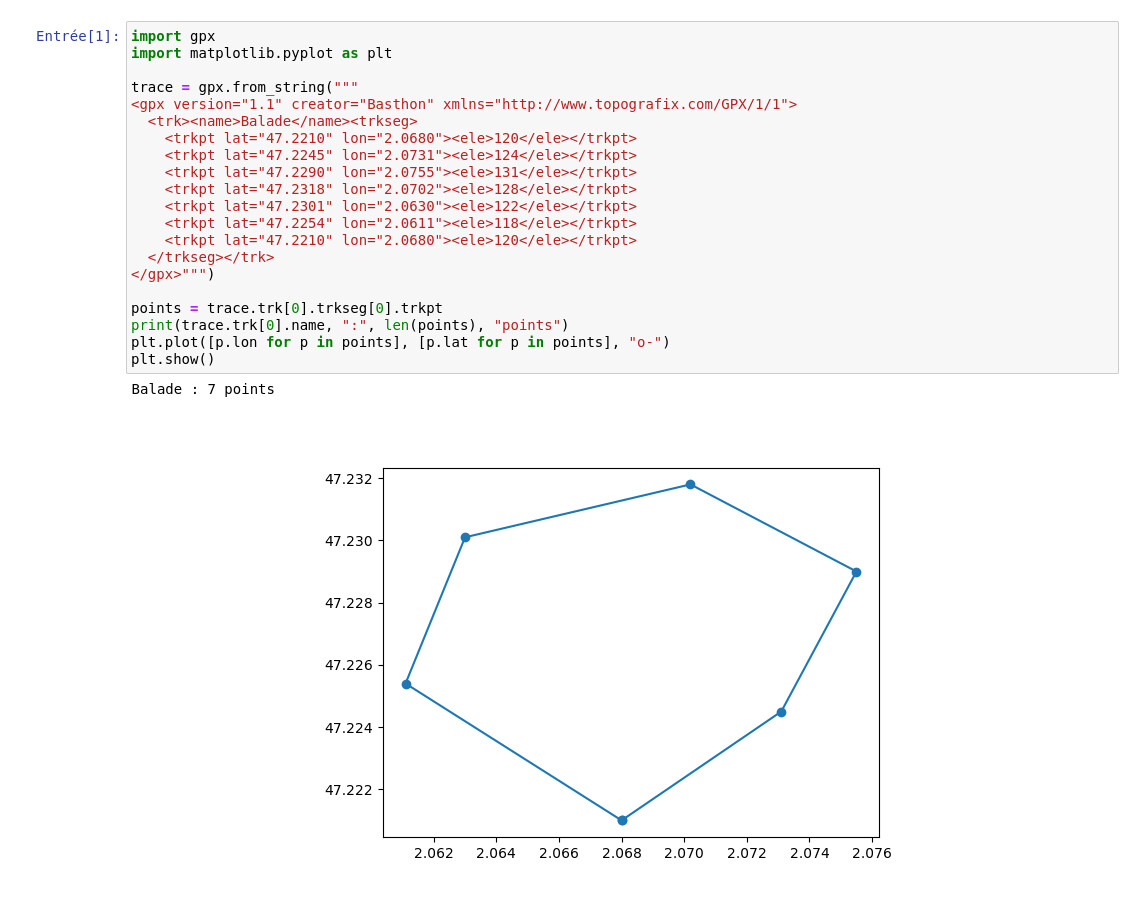
Task: Click the x-axis tick label "2.062"
Action: [433, 853]
